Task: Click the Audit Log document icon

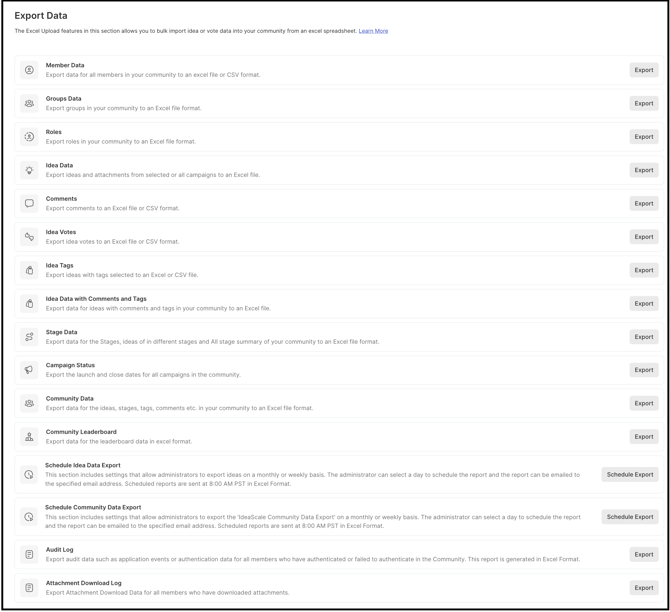Action: [29, 554]
